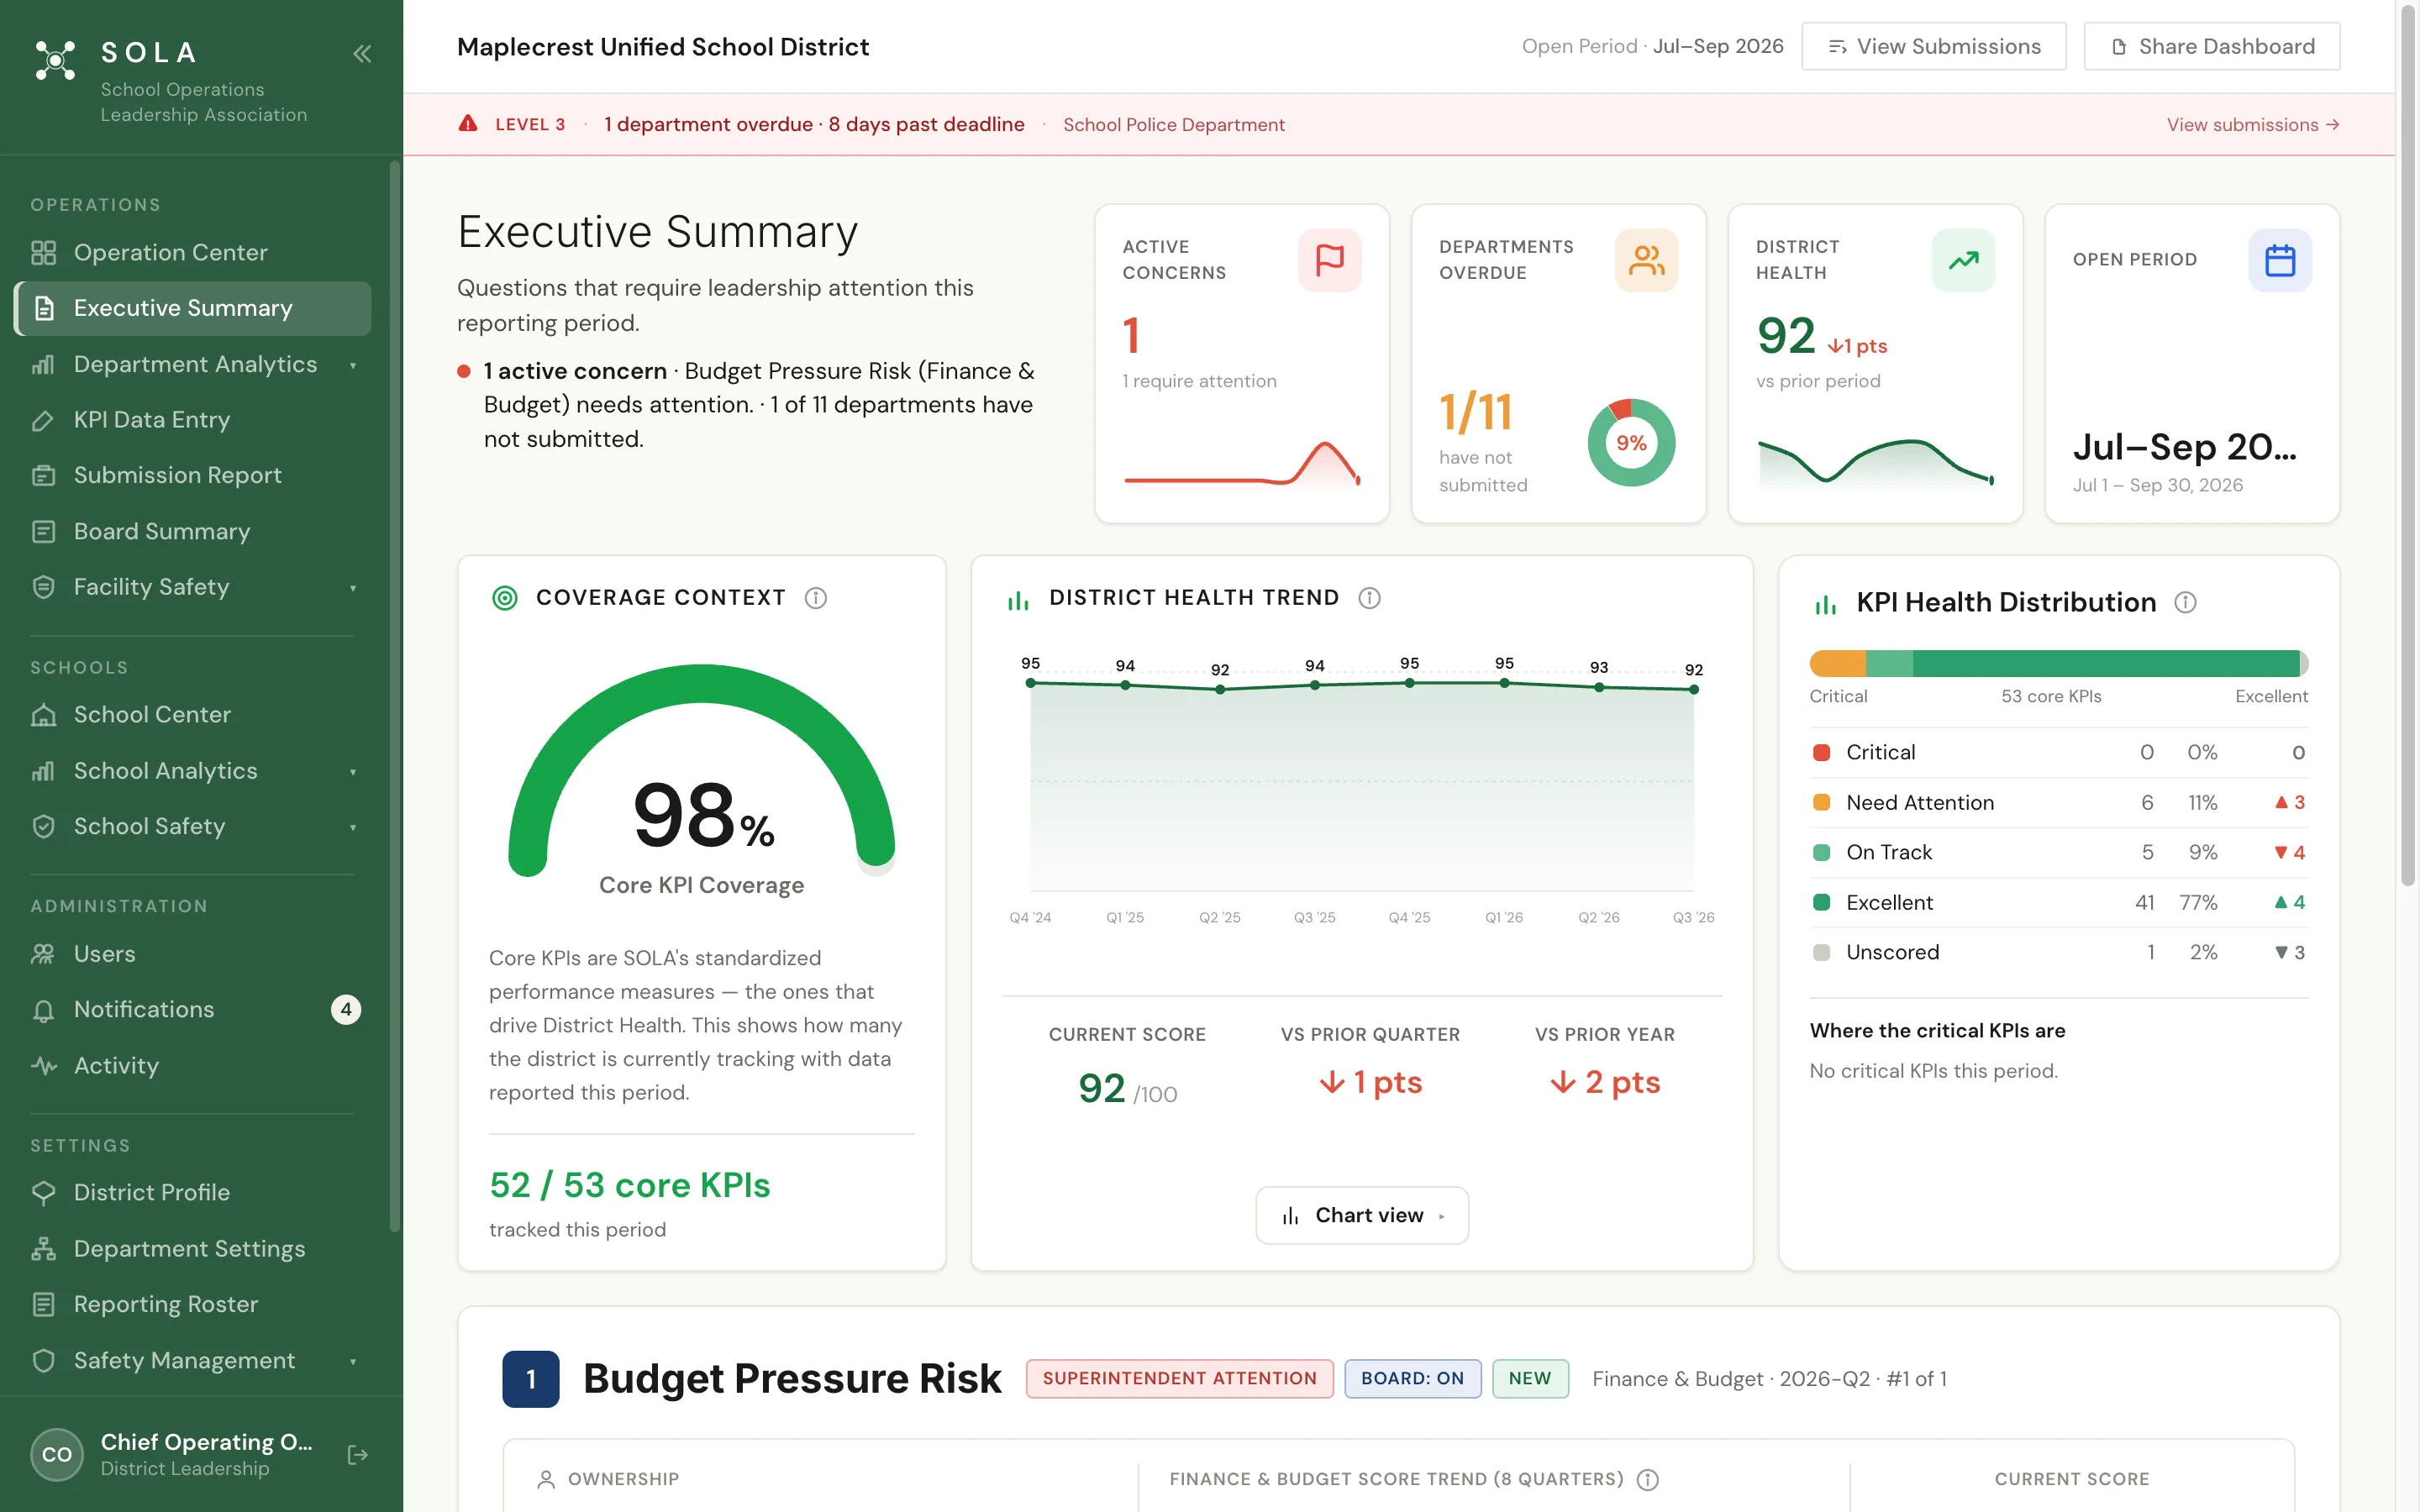Screen dimensions: 2420x1512
Task: Open School Center page
Action: [x=192, y=714]
